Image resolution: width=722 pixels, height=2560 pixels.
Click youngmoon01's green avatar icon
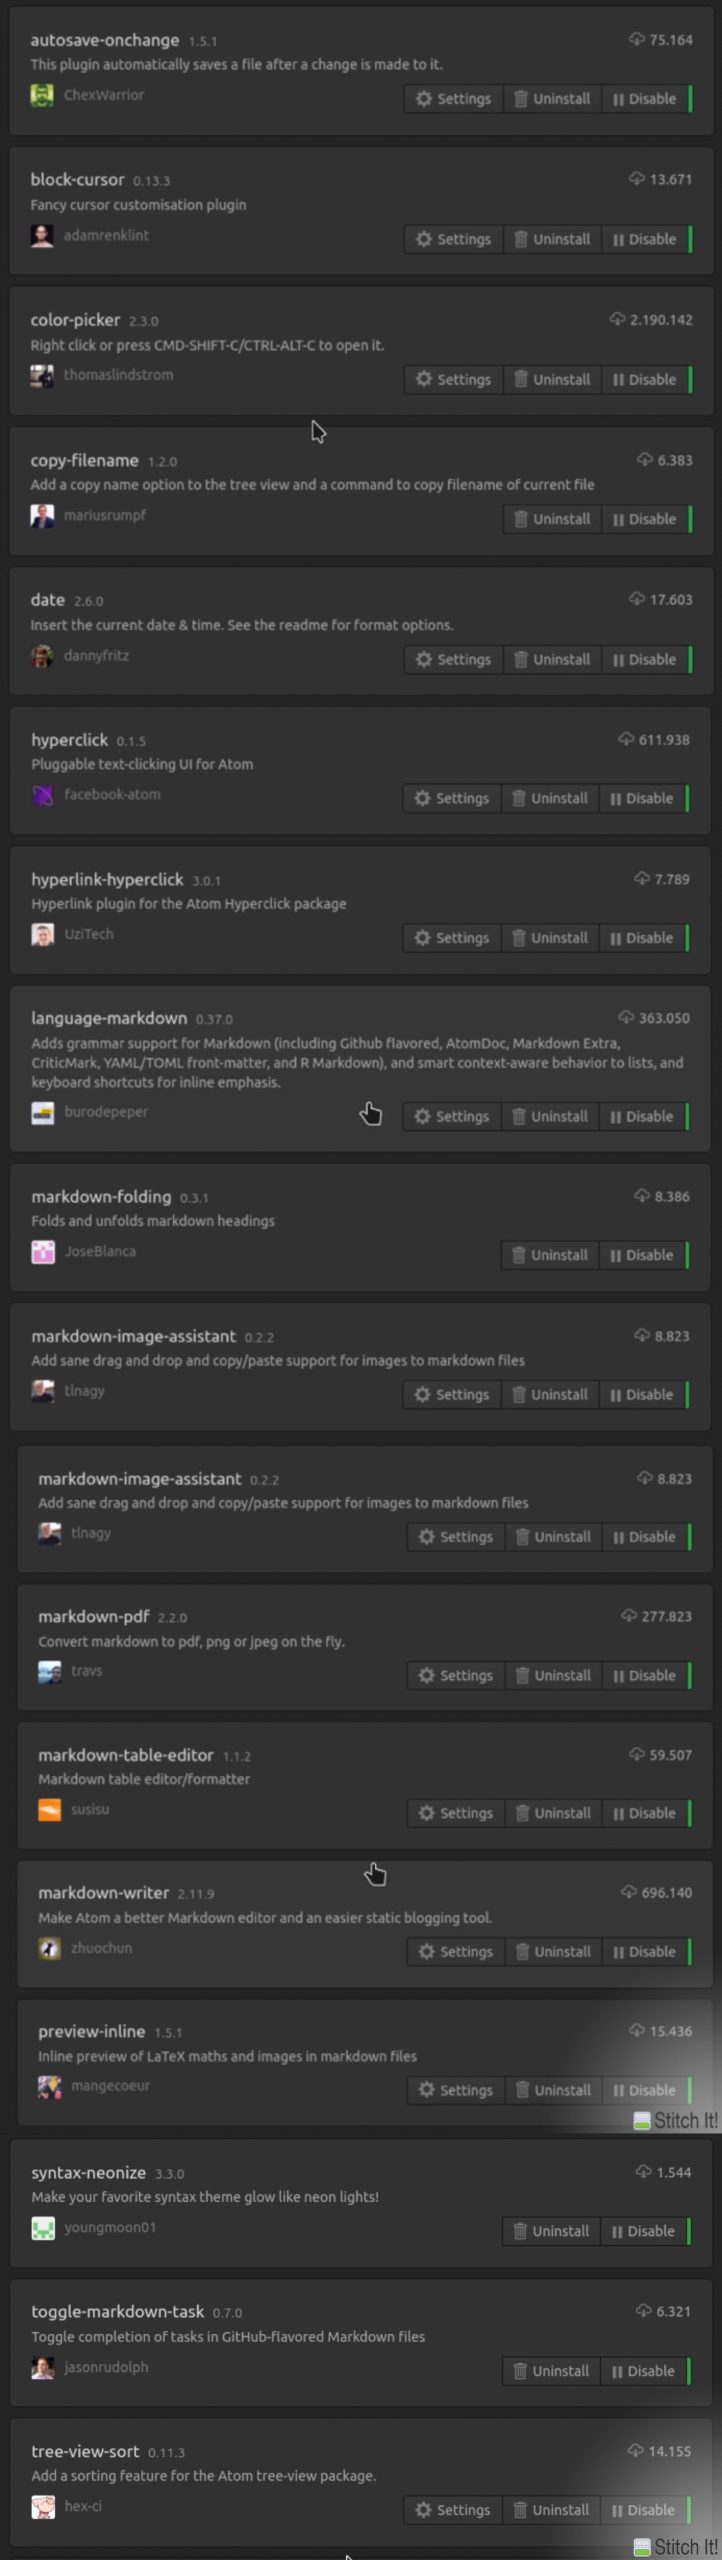click(x=43, y=2228)
